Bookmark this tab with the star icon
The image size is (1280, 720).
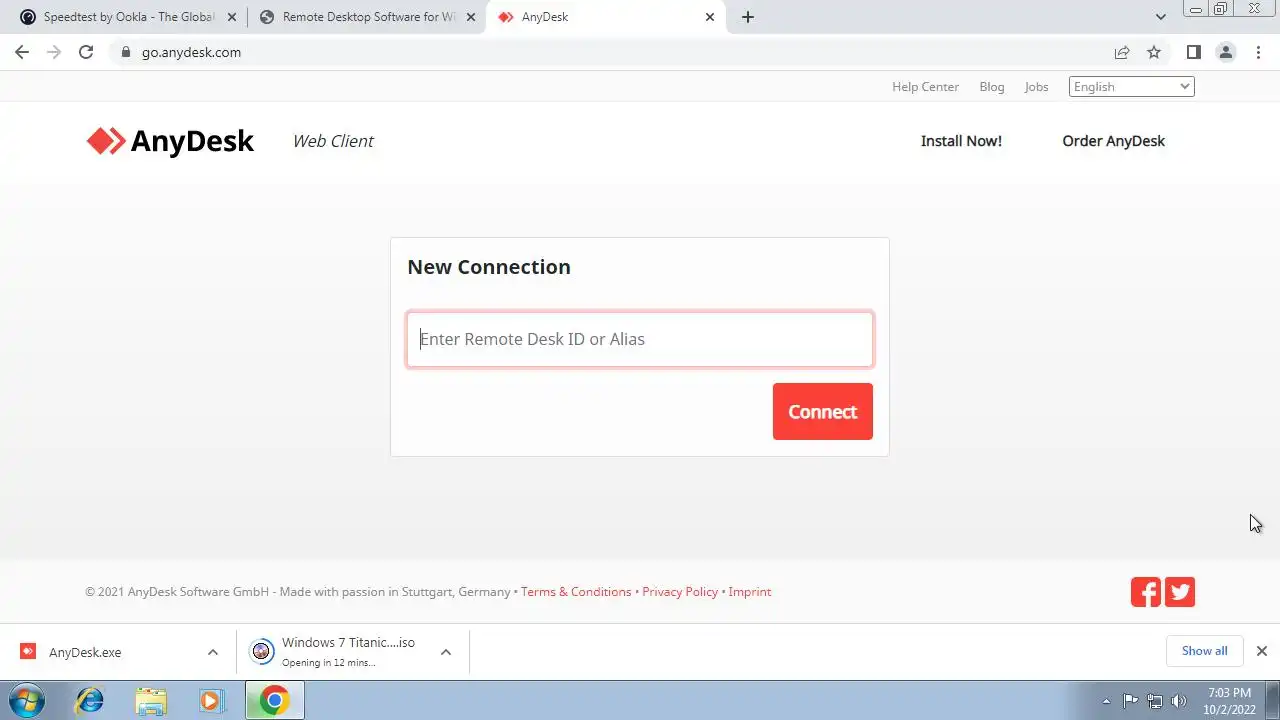pyautogui.click(x=1154, y=52)
